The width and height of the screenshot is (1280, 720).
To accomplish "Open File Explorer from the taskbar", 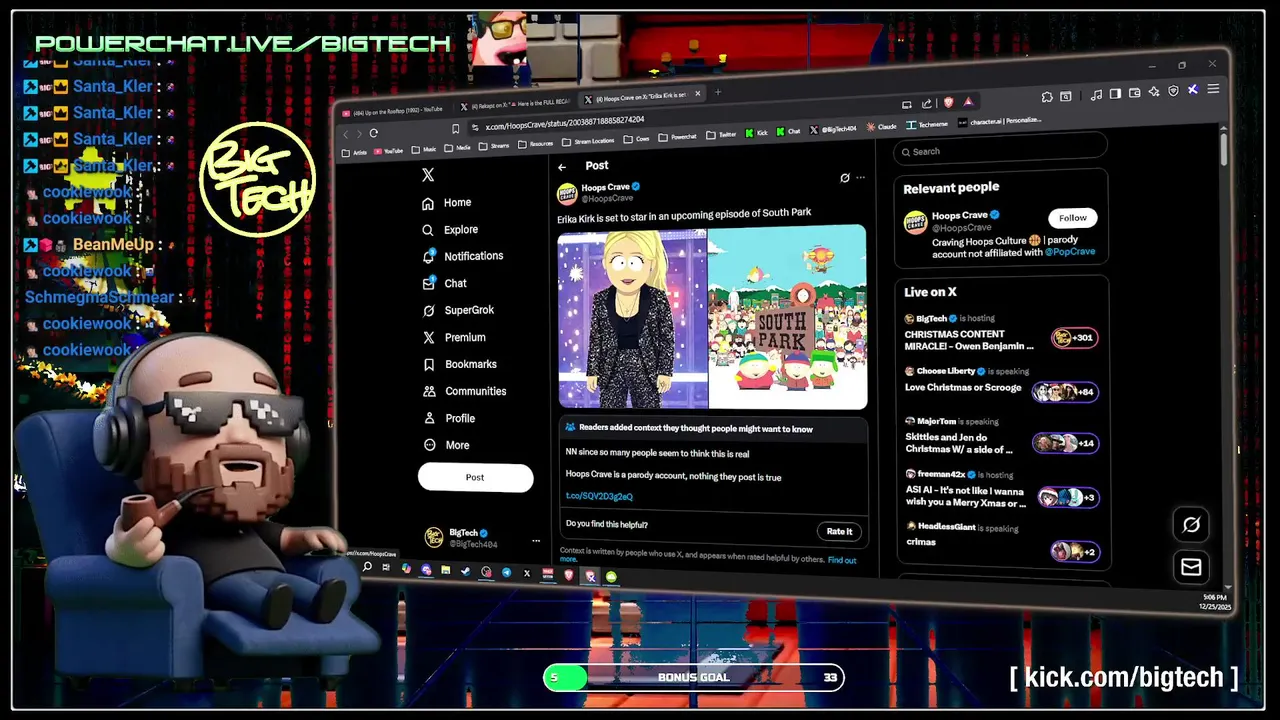I will 446,570.
